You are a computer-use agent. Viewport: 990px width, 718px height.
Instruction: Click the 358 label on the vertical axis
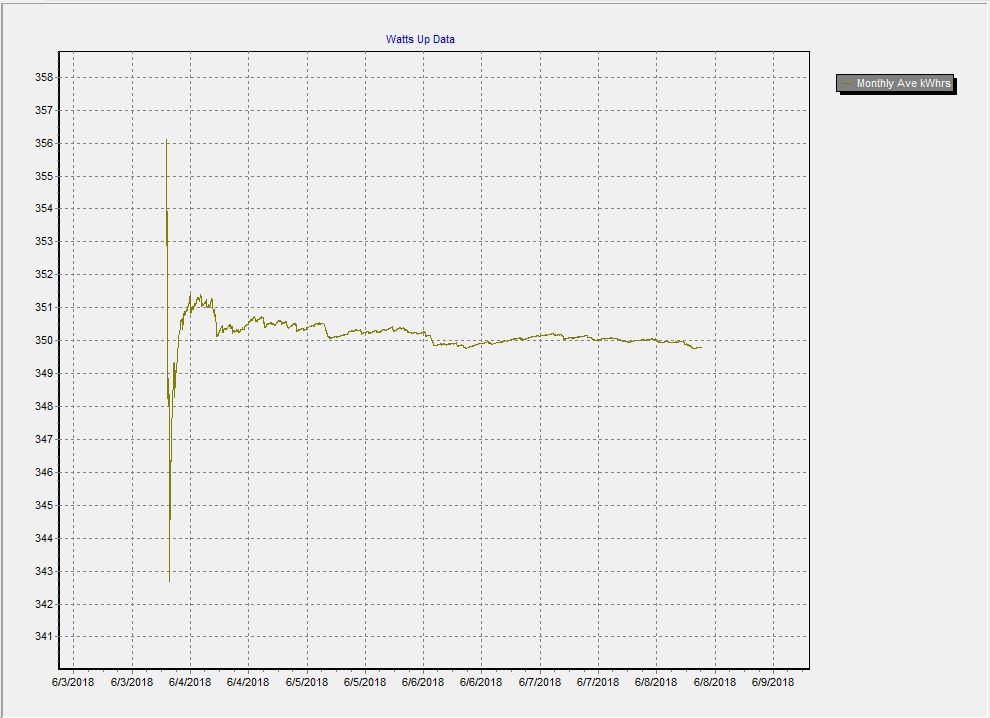tap(44, 78)
